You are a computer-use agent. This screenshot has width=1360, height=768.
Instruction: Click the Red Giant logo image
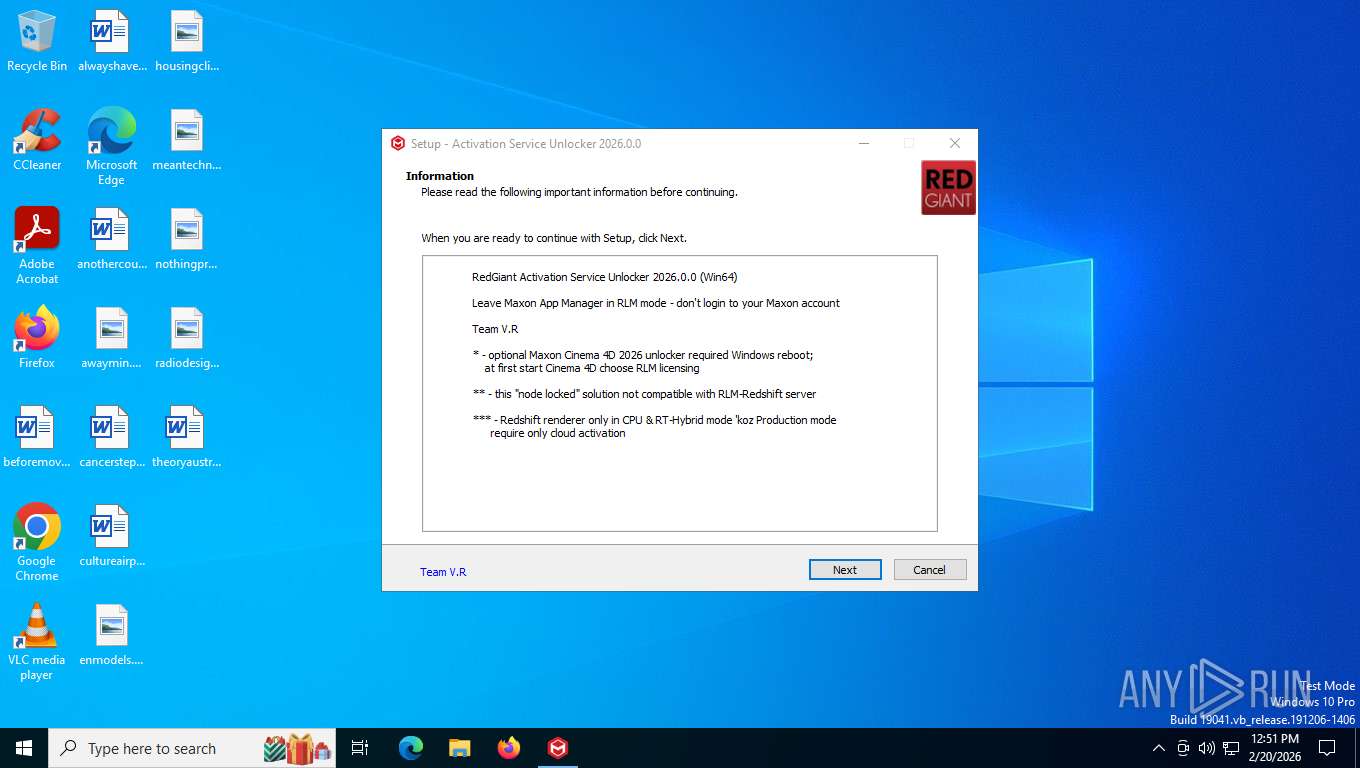point(948,187)
